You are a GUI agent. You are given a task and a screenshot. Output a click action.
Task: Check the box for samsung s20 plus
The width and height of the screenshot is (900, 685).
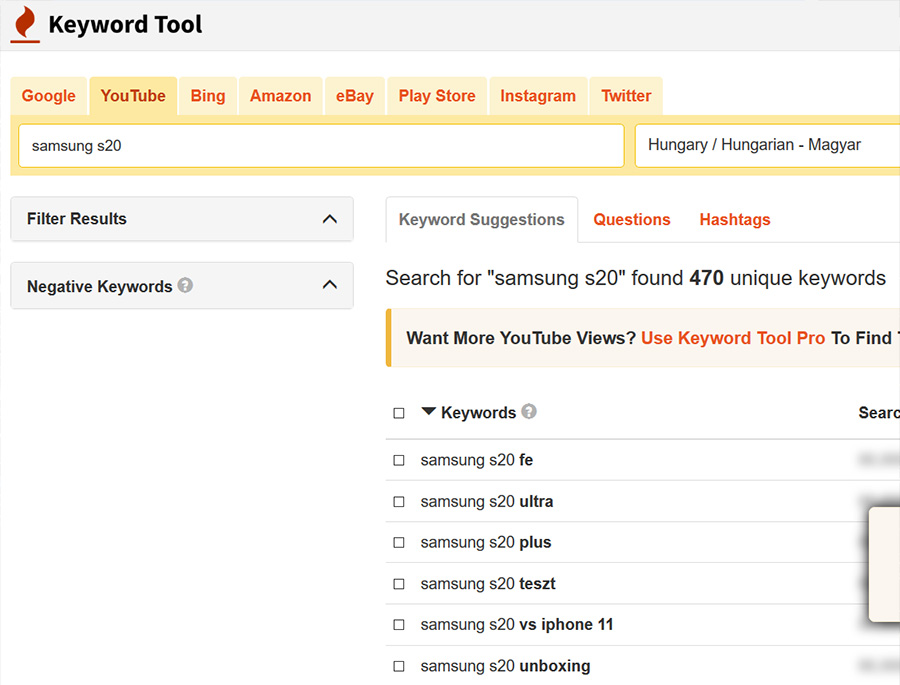(x=399, y=543)
